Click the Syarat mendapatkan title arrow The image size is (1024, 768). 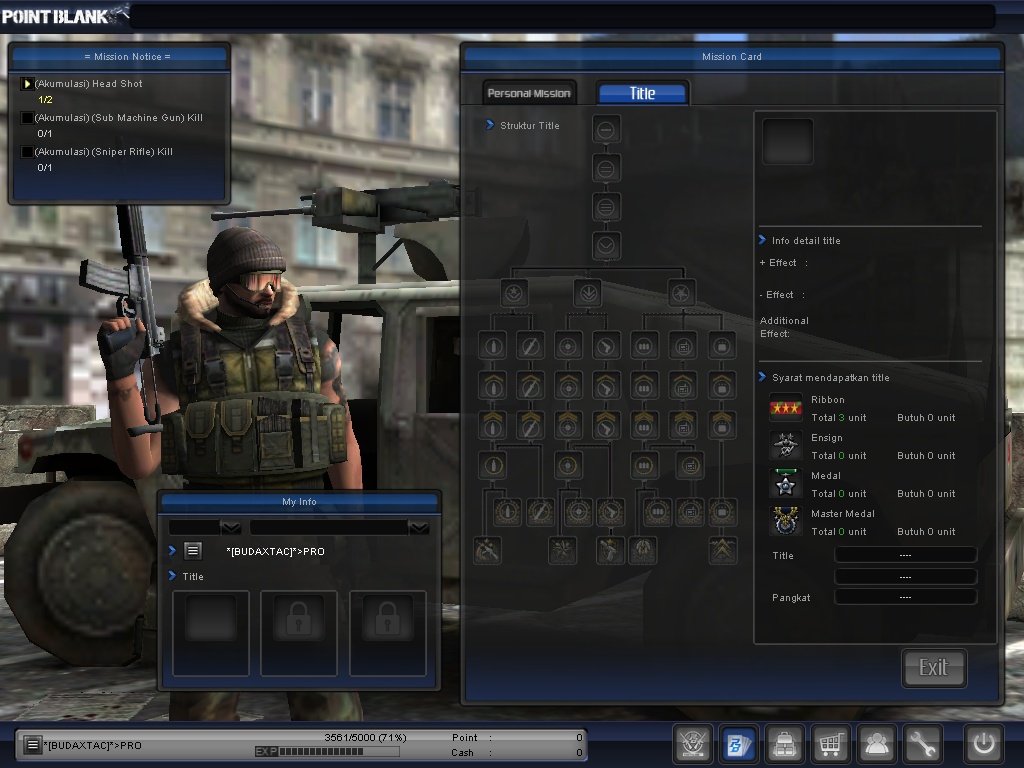tap(762, 377)
